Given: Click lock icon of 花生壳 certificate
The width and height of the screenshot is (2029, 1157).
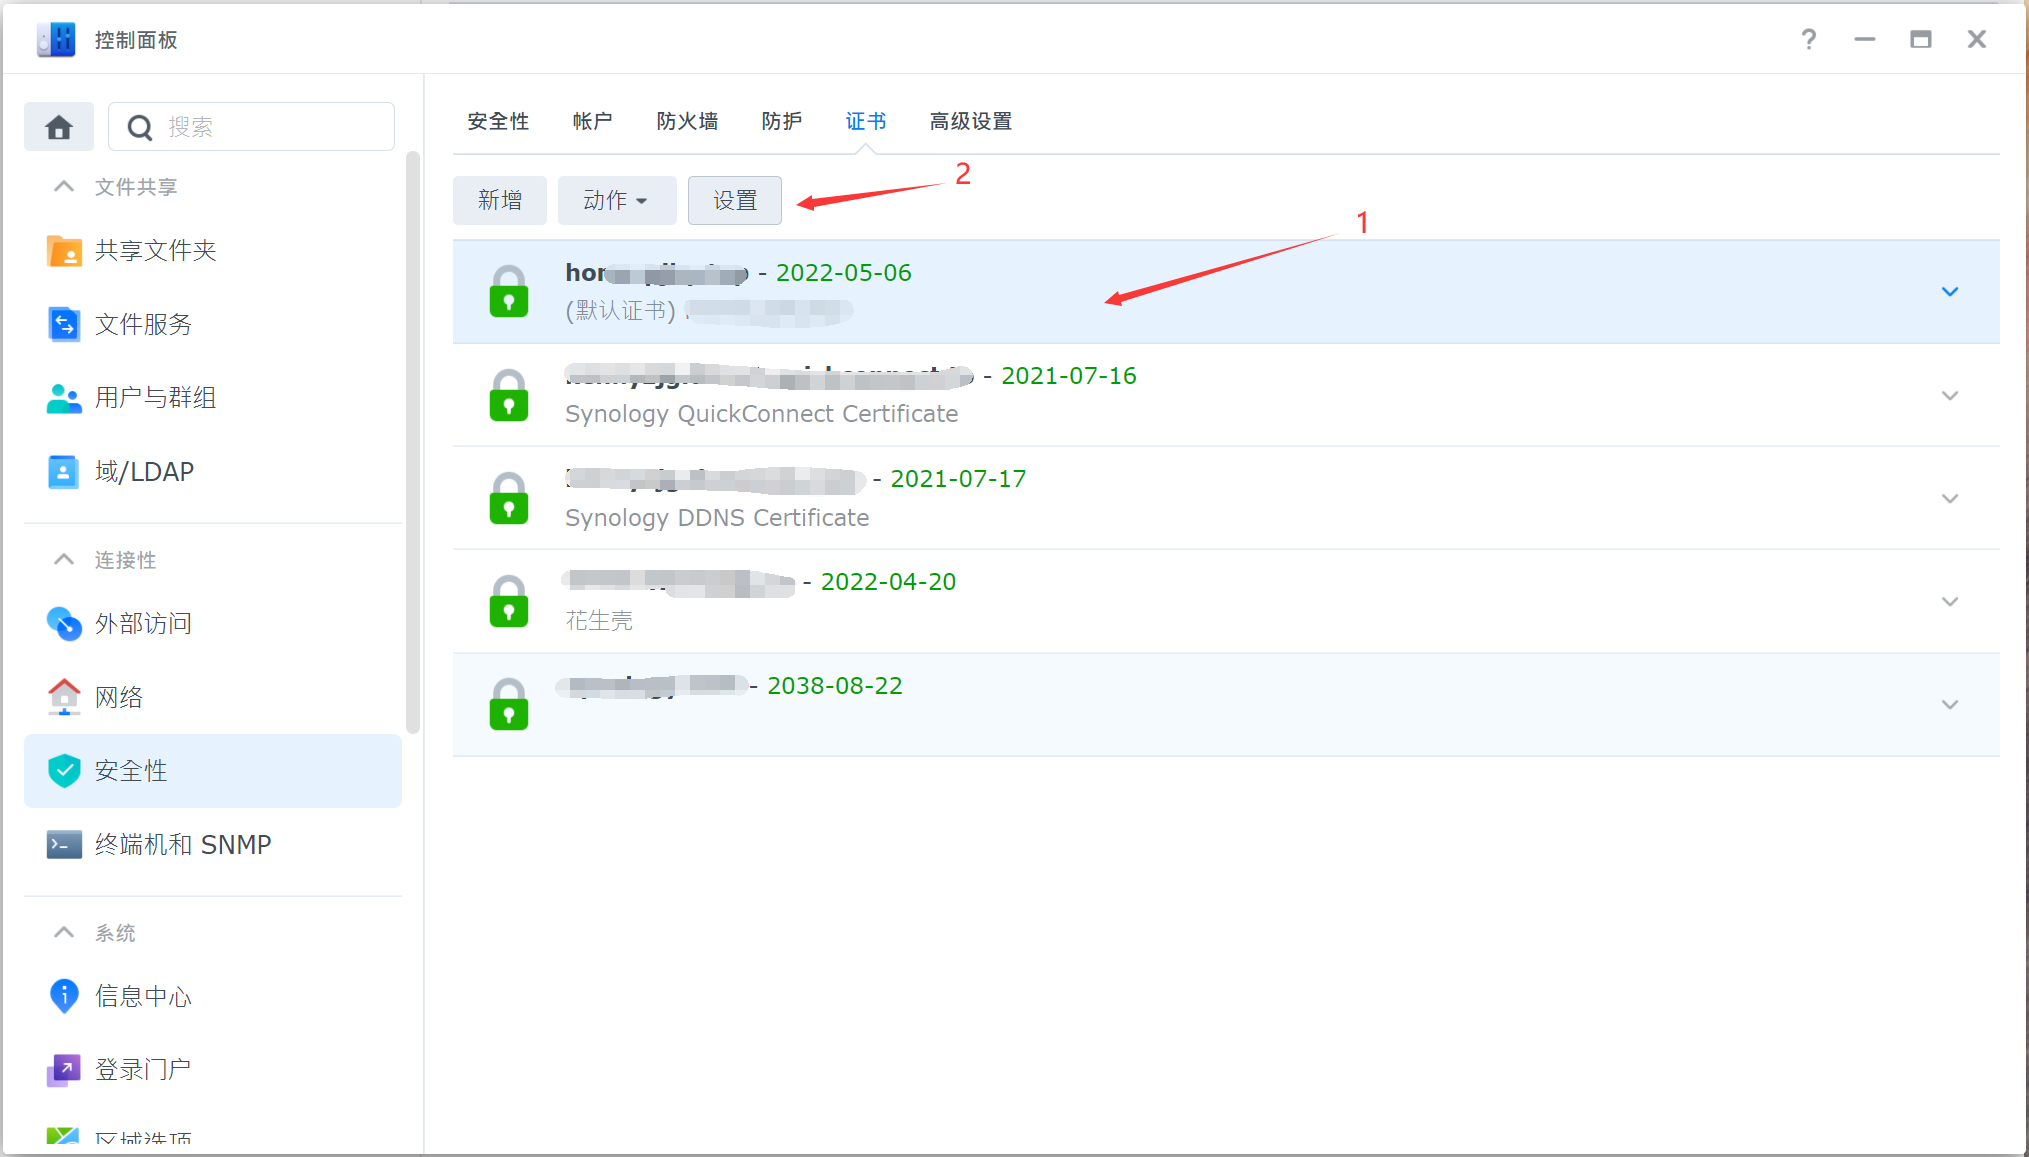Looking at the screenshot, I should pyautogui.click(x=509, y=601).
